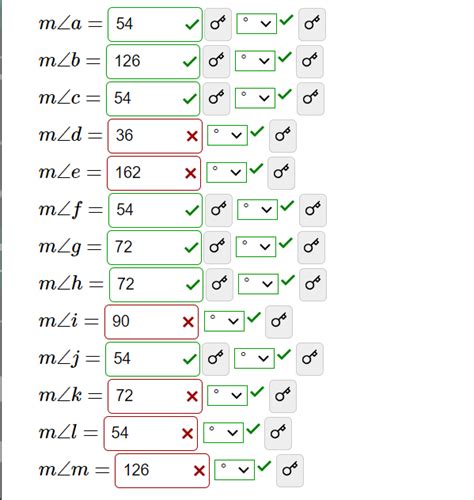474x500 pixels.
Task: Click the key icon at end of m∠m row
Action: 290,471
